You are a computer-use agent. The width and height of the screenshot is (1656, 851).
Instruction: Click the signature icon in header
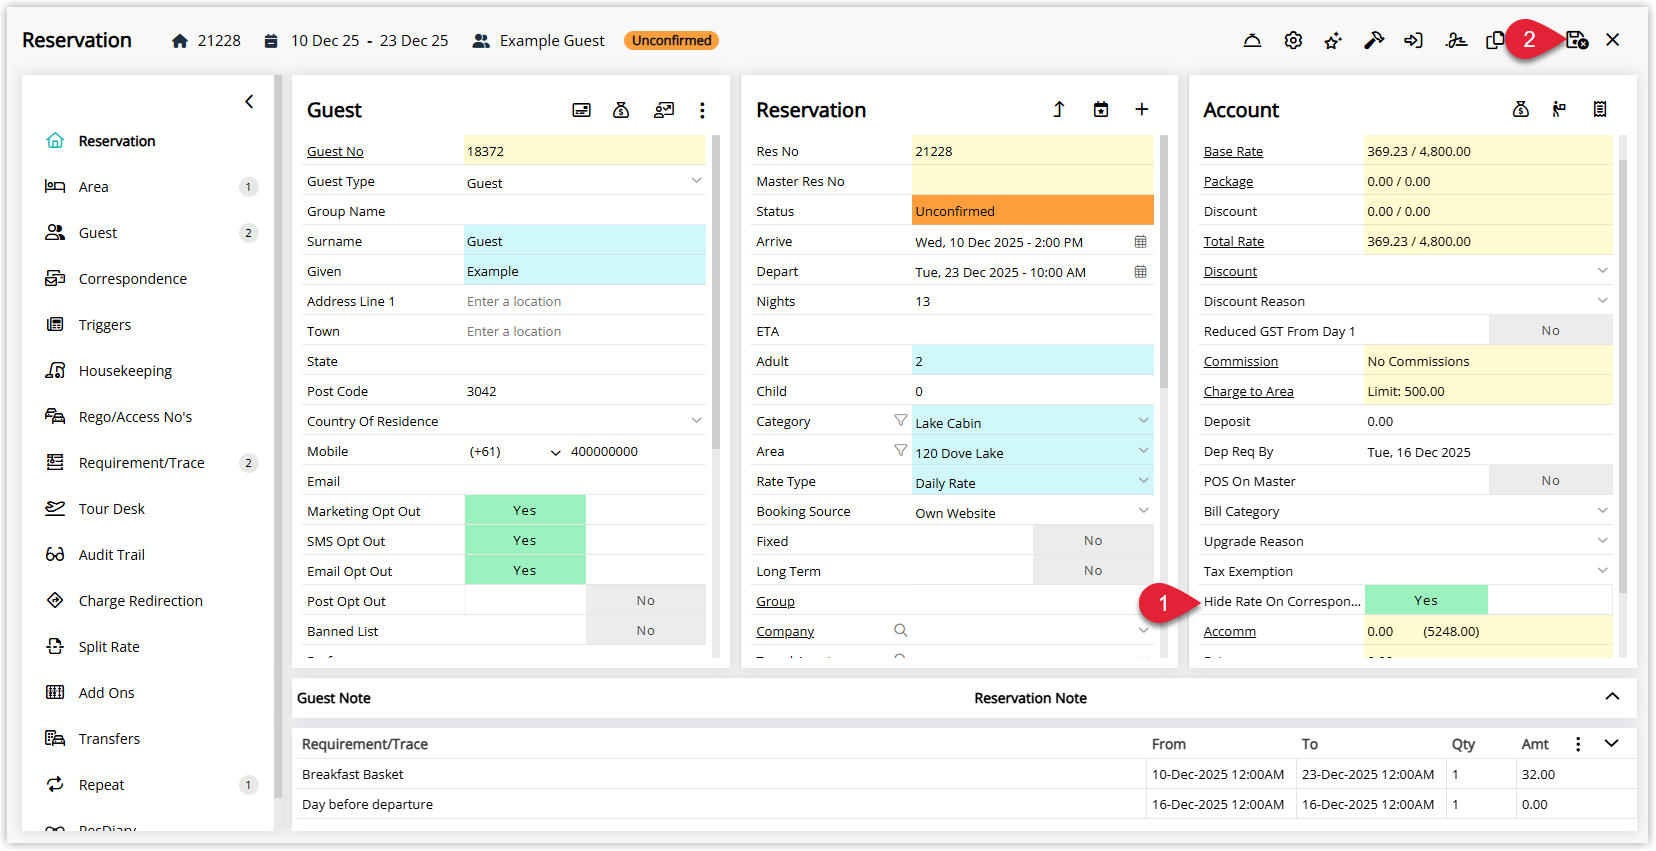1456,41
